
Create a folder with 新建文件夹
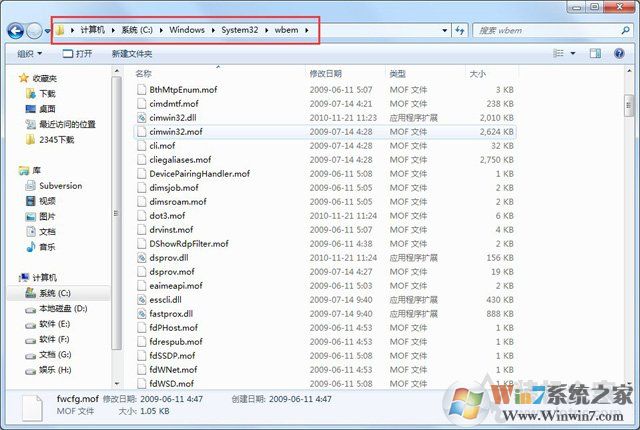[132, 53]
